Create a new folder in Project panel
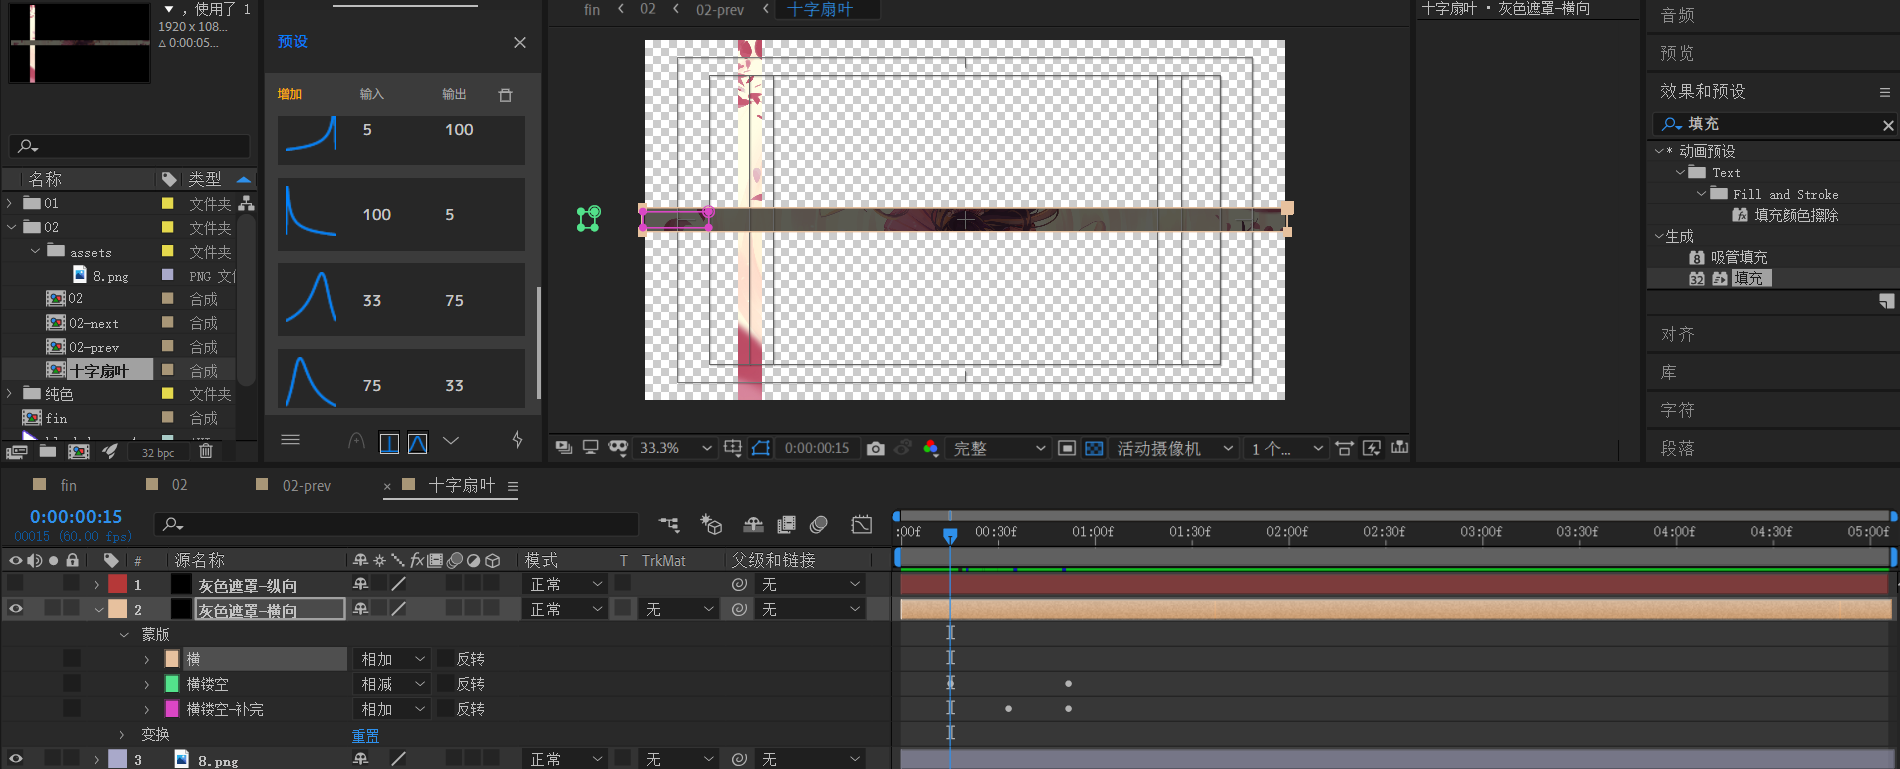 (x=48, y=452)
